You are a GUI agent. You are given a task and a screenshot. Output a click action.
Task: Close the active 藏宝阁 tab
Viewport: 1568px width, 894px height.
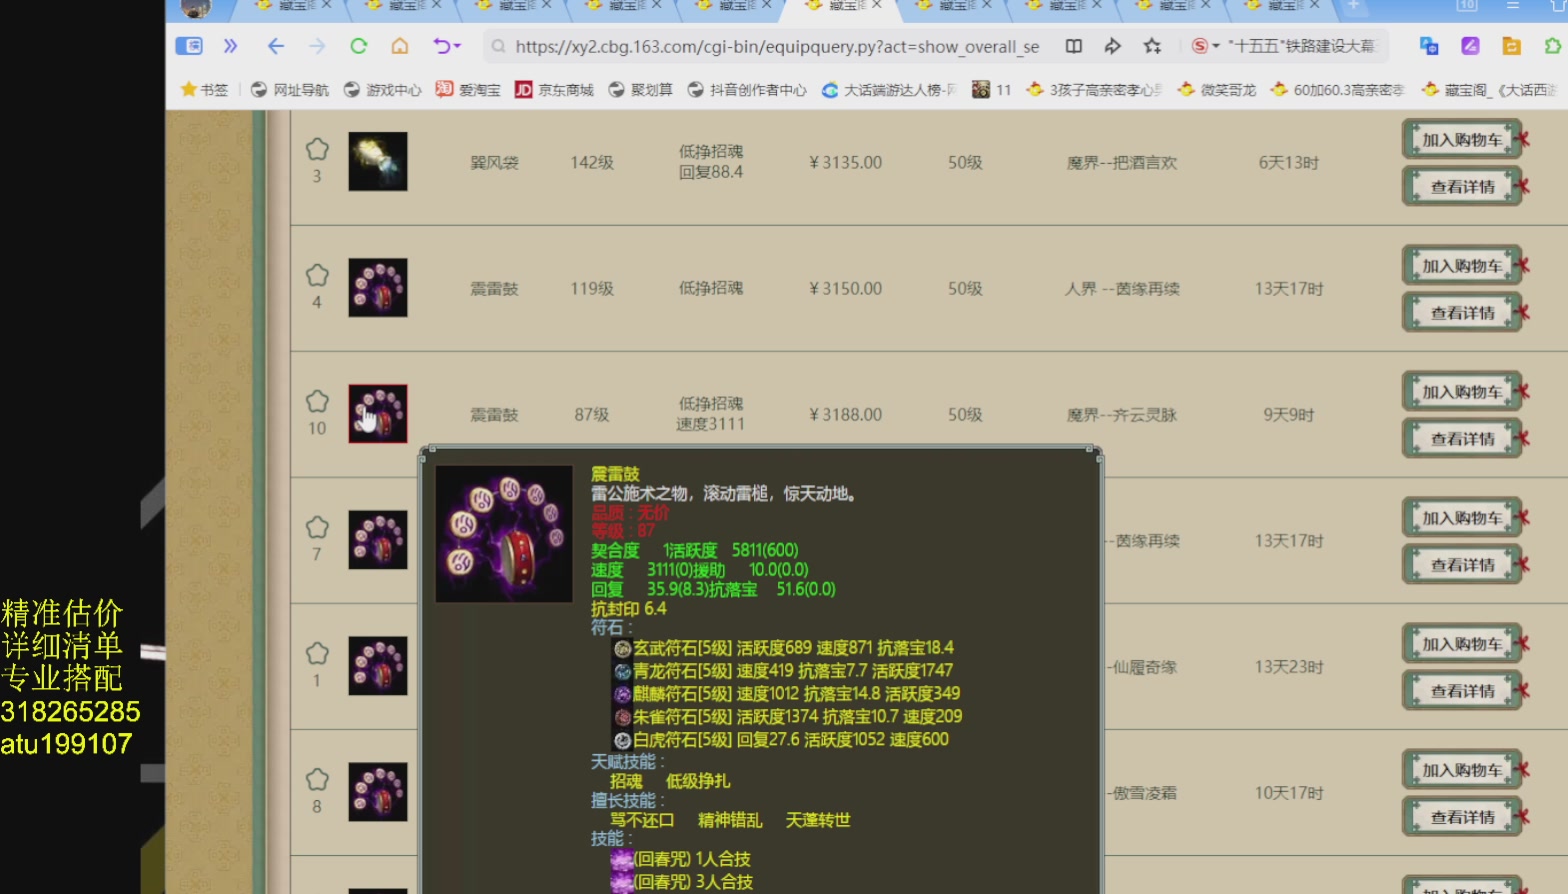(877, 5)
